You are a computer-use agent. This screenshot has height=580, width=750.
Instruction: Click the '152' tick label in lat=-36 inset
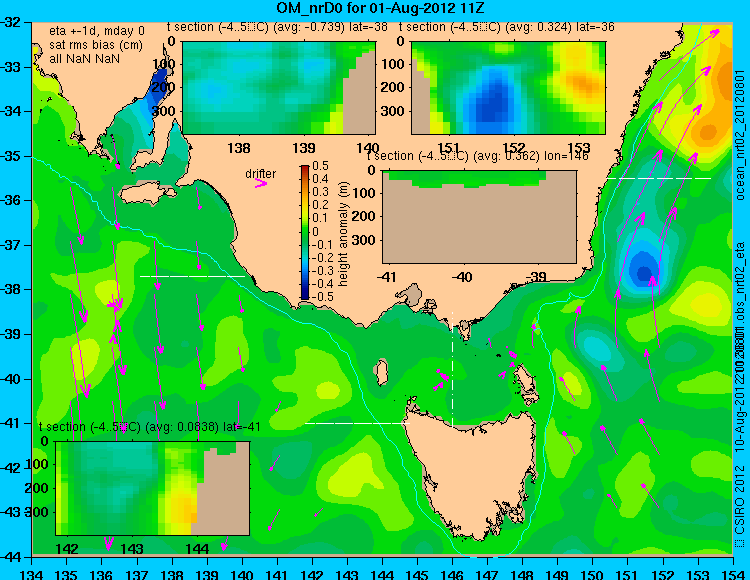[x=514, y=148]
